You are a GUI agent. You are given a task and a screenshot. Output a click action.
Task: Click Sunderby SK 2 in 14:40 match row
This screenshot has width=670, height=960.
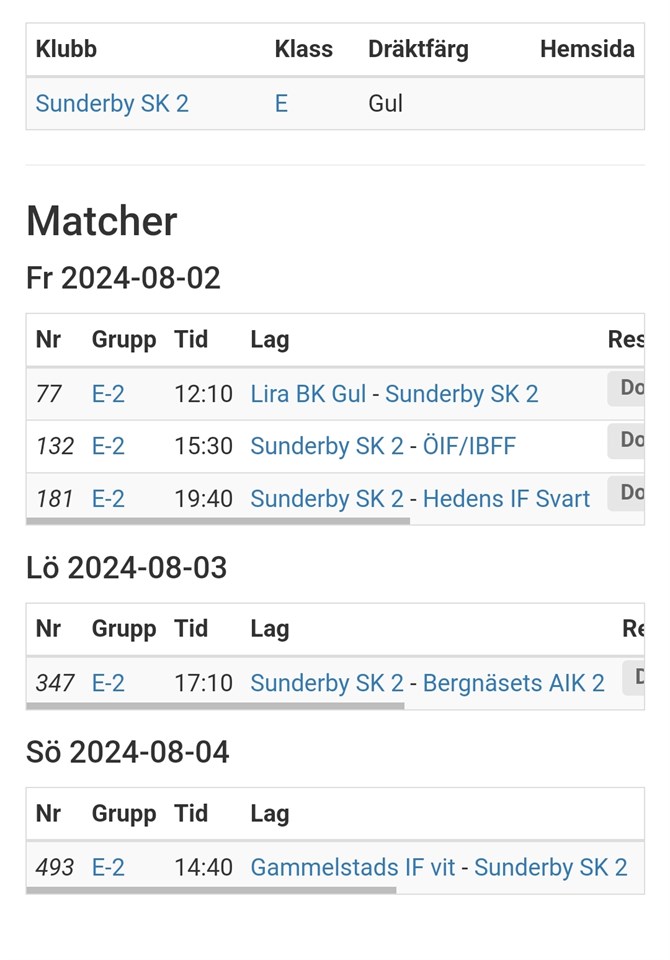click(550, 867)
